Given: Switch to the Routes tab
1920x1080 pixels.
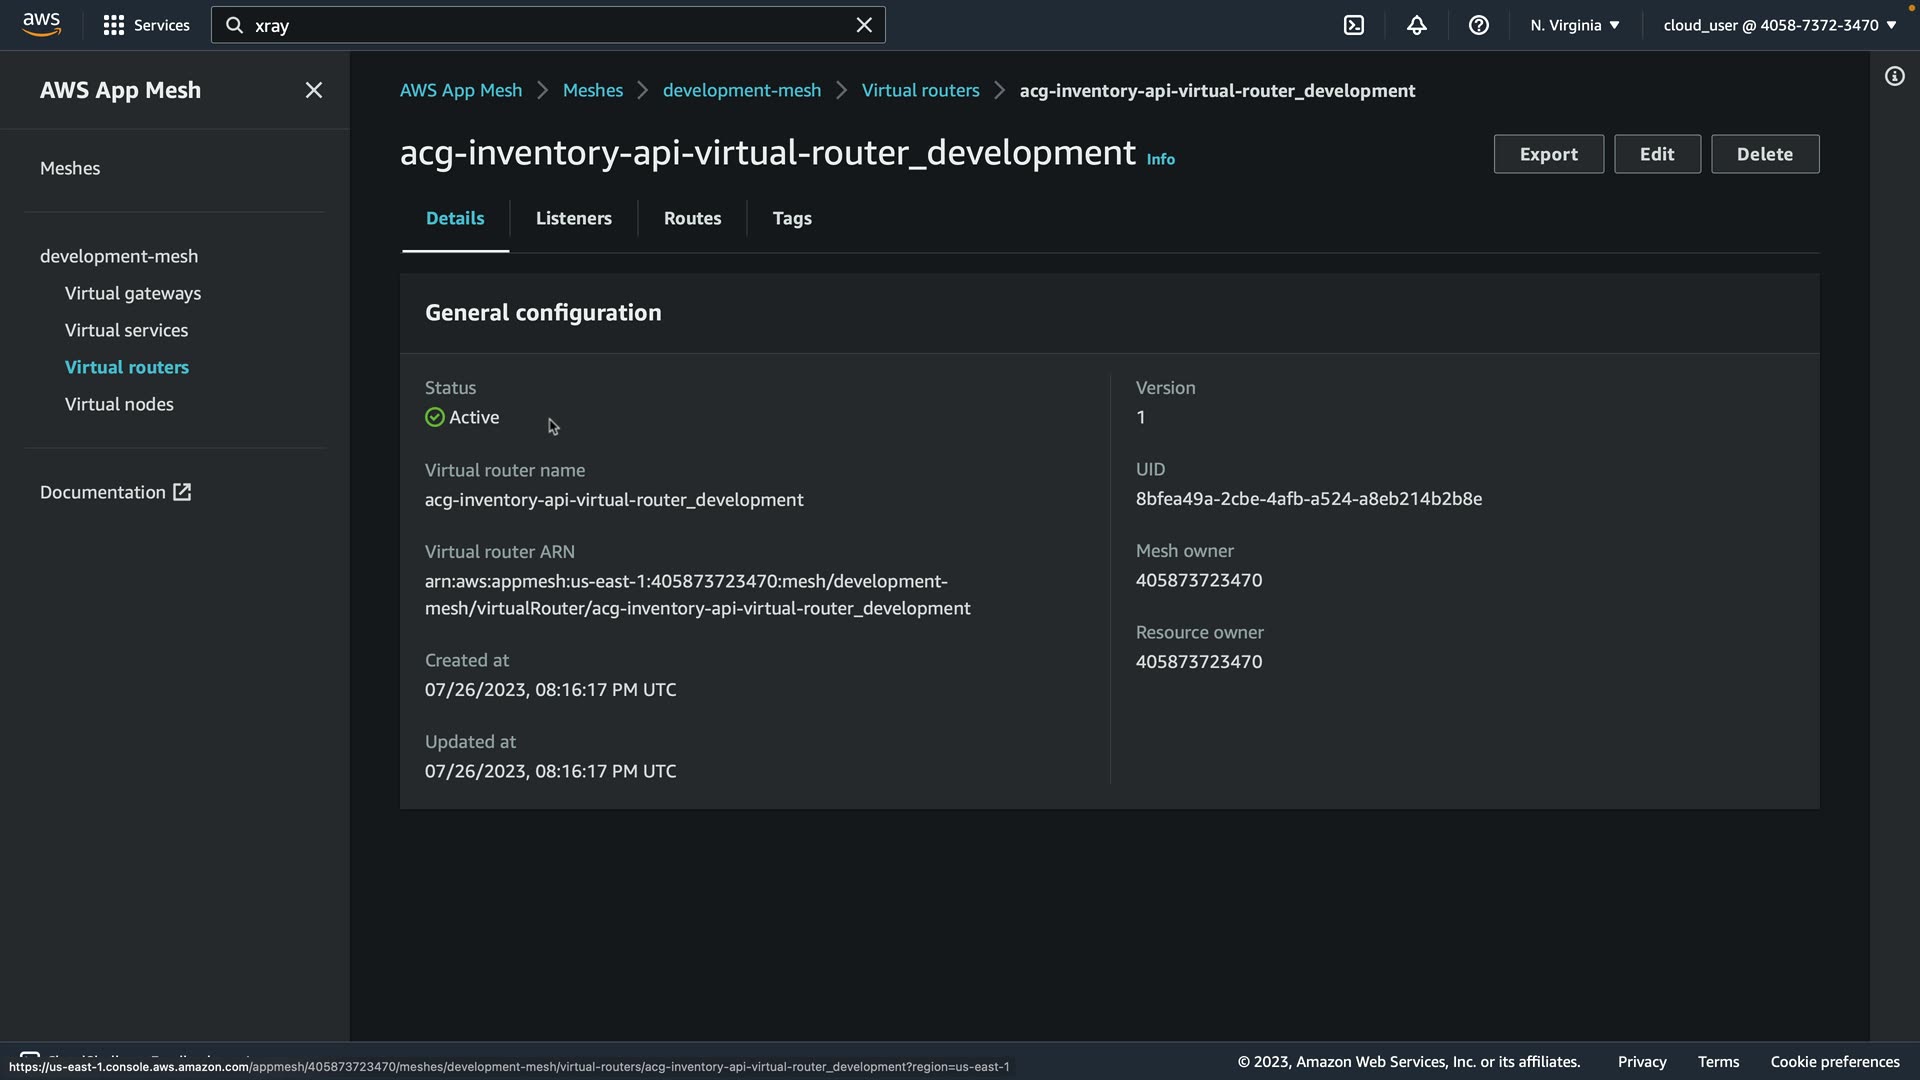Looking at the screenshot, I should click(692, 218).
